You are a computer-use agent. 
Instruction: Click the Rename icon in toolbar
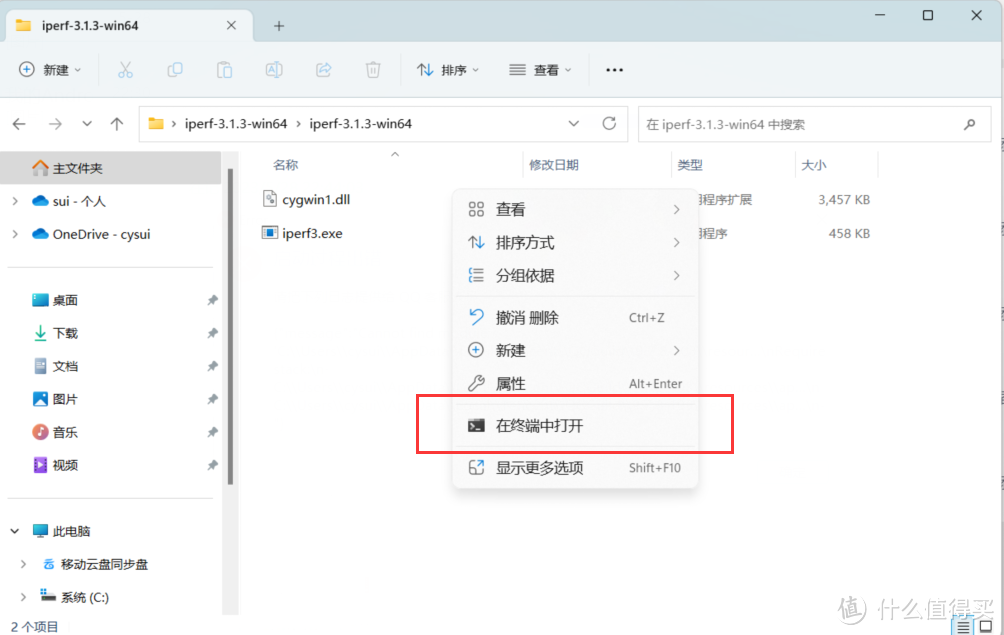pos(273,70)
